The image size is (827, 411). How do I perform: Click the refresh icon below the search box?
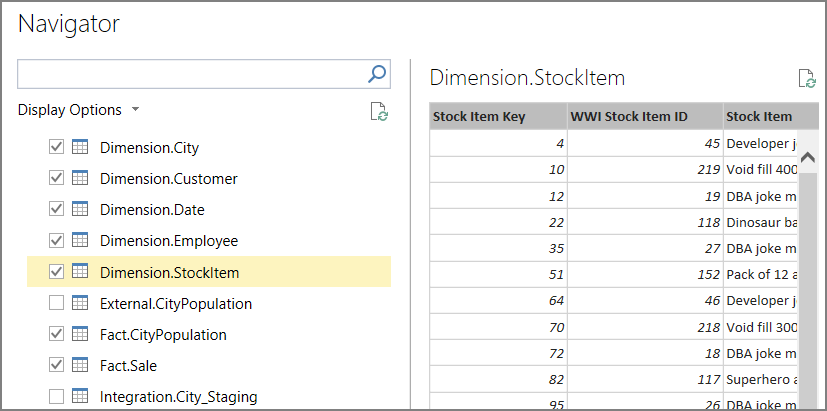pyautogui.click(x=379, y=112)
